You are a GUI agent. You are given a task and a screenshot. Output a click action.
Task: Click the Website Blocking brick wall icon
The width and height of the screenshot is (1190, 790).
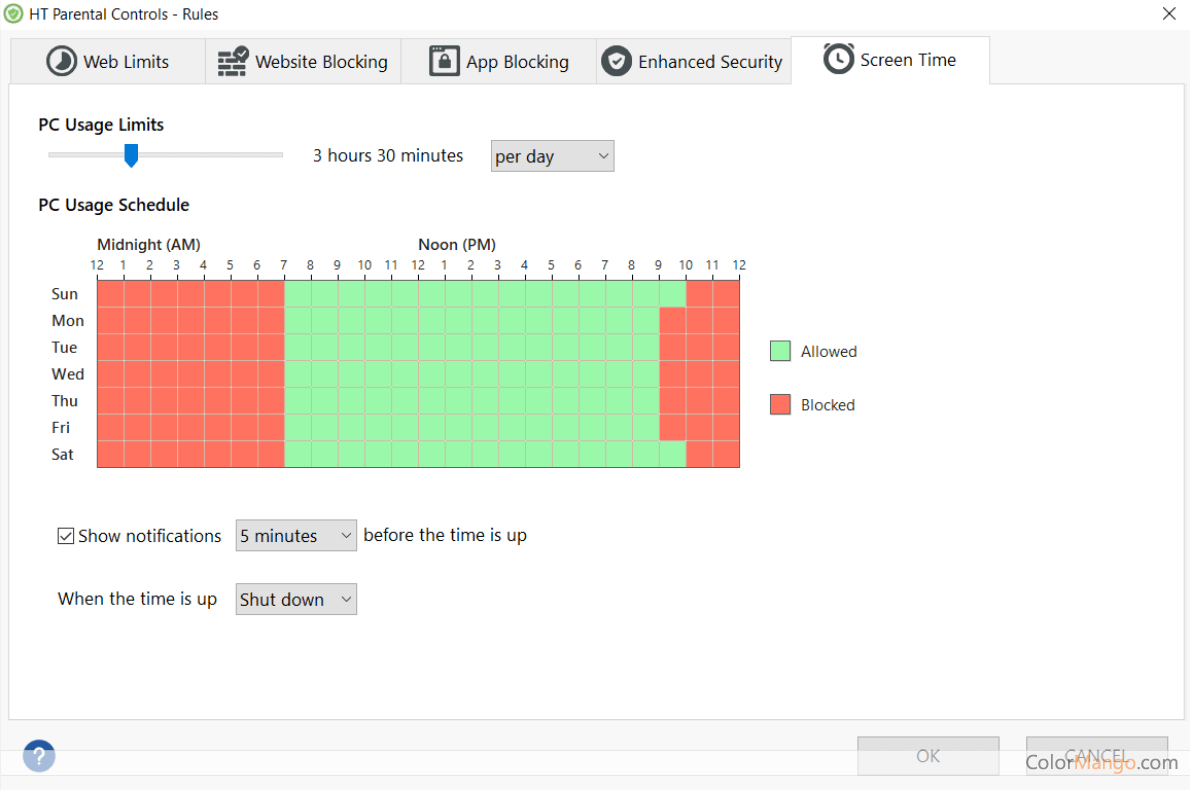233,61
